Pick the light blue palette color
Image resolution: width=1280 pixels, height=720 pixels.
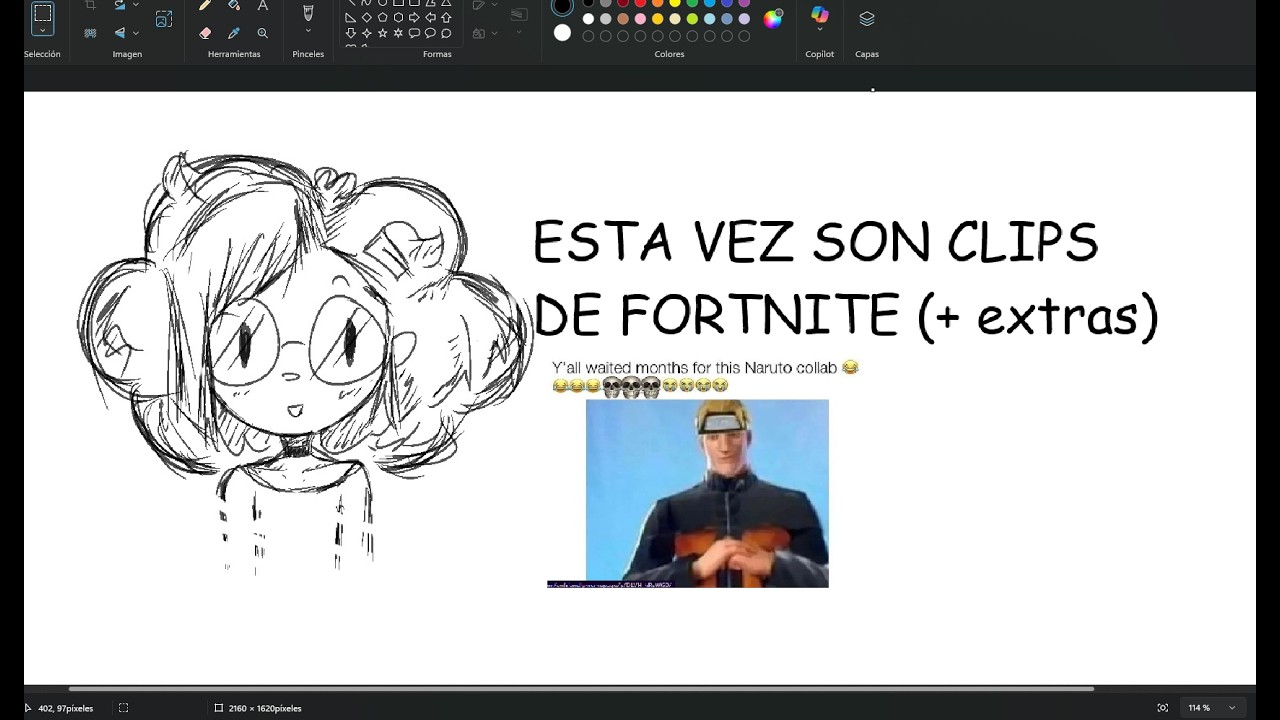coord(710,19)
